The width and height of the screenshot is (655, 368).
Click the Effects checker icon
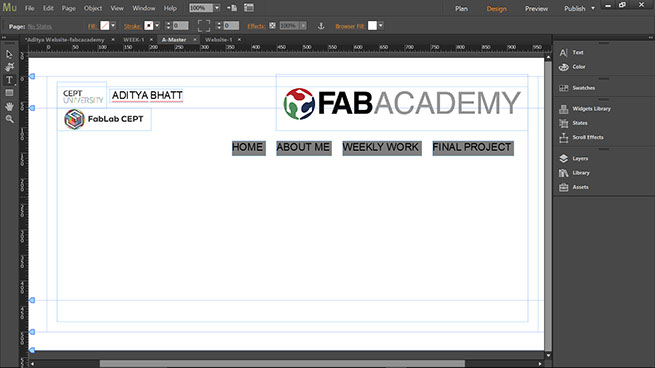[x=272, y=26]
